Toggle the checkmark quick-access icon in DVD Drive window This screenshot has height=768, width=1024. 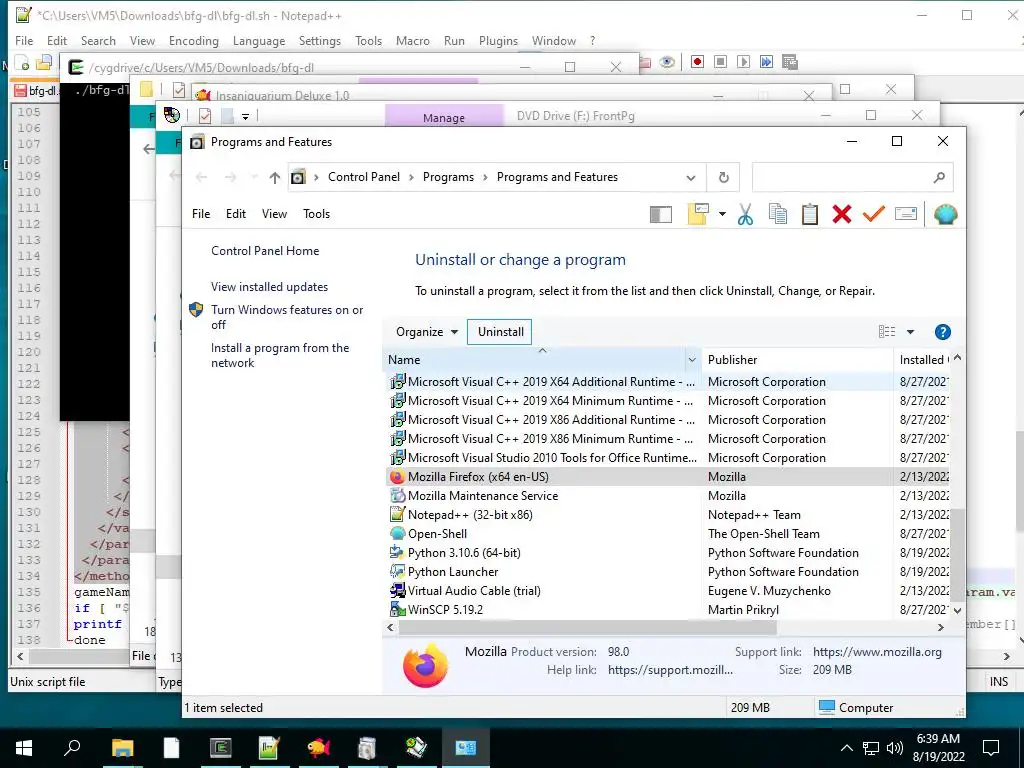(205, 116)
